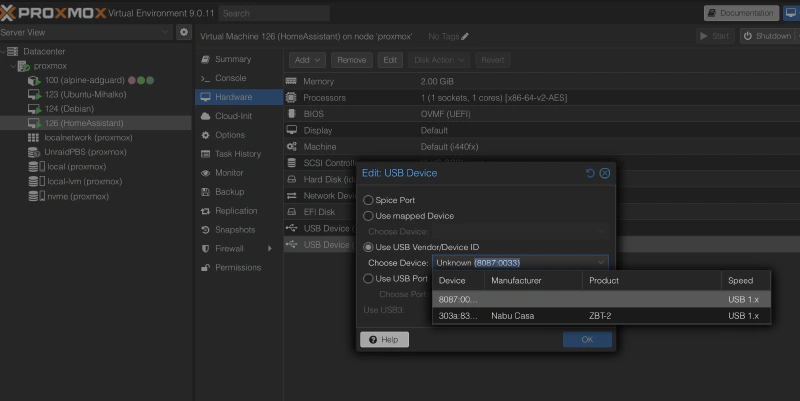Click the EFI Disk row icon

292,212
